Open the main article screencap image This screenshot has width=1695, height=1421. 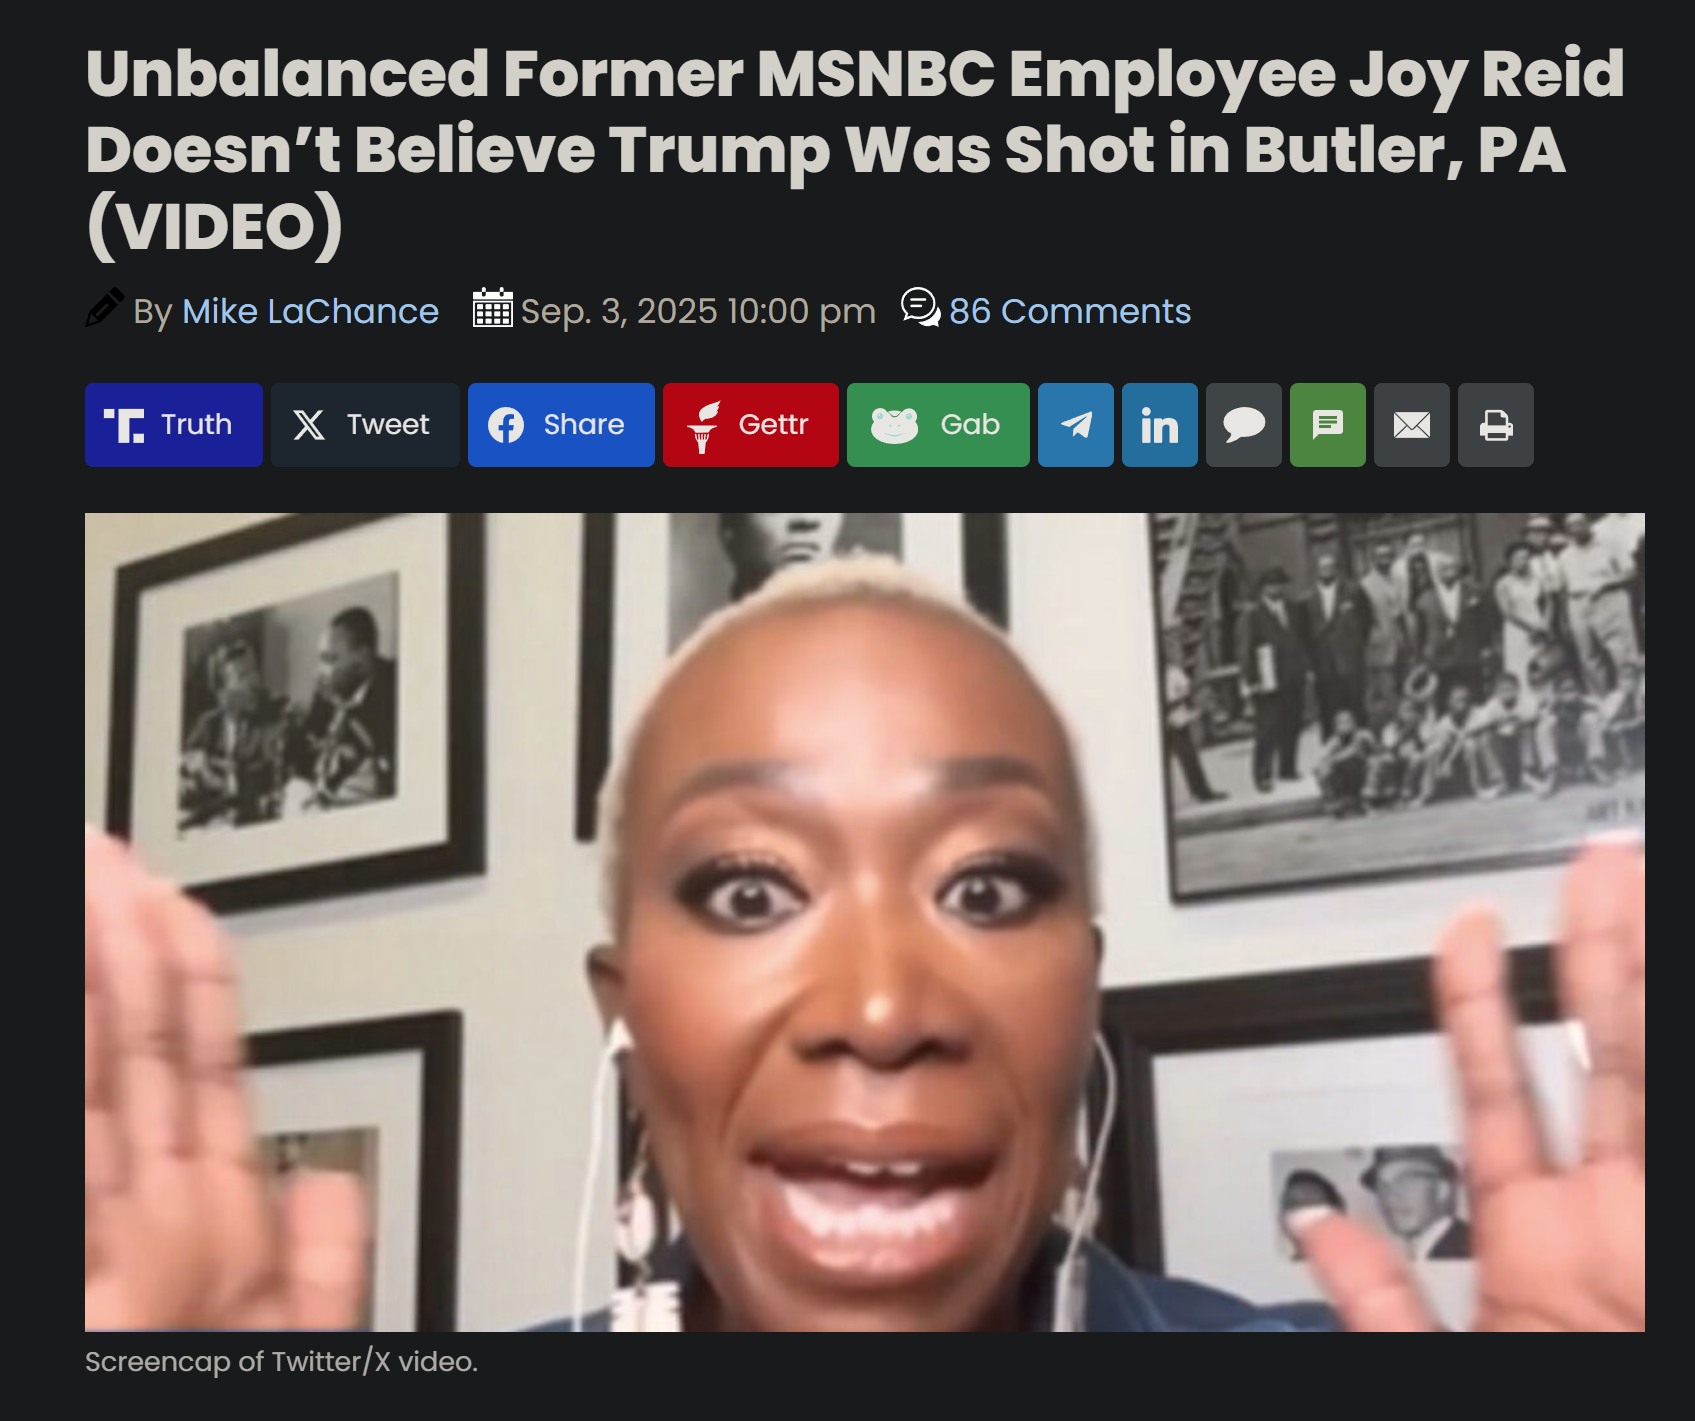point(865,922)
